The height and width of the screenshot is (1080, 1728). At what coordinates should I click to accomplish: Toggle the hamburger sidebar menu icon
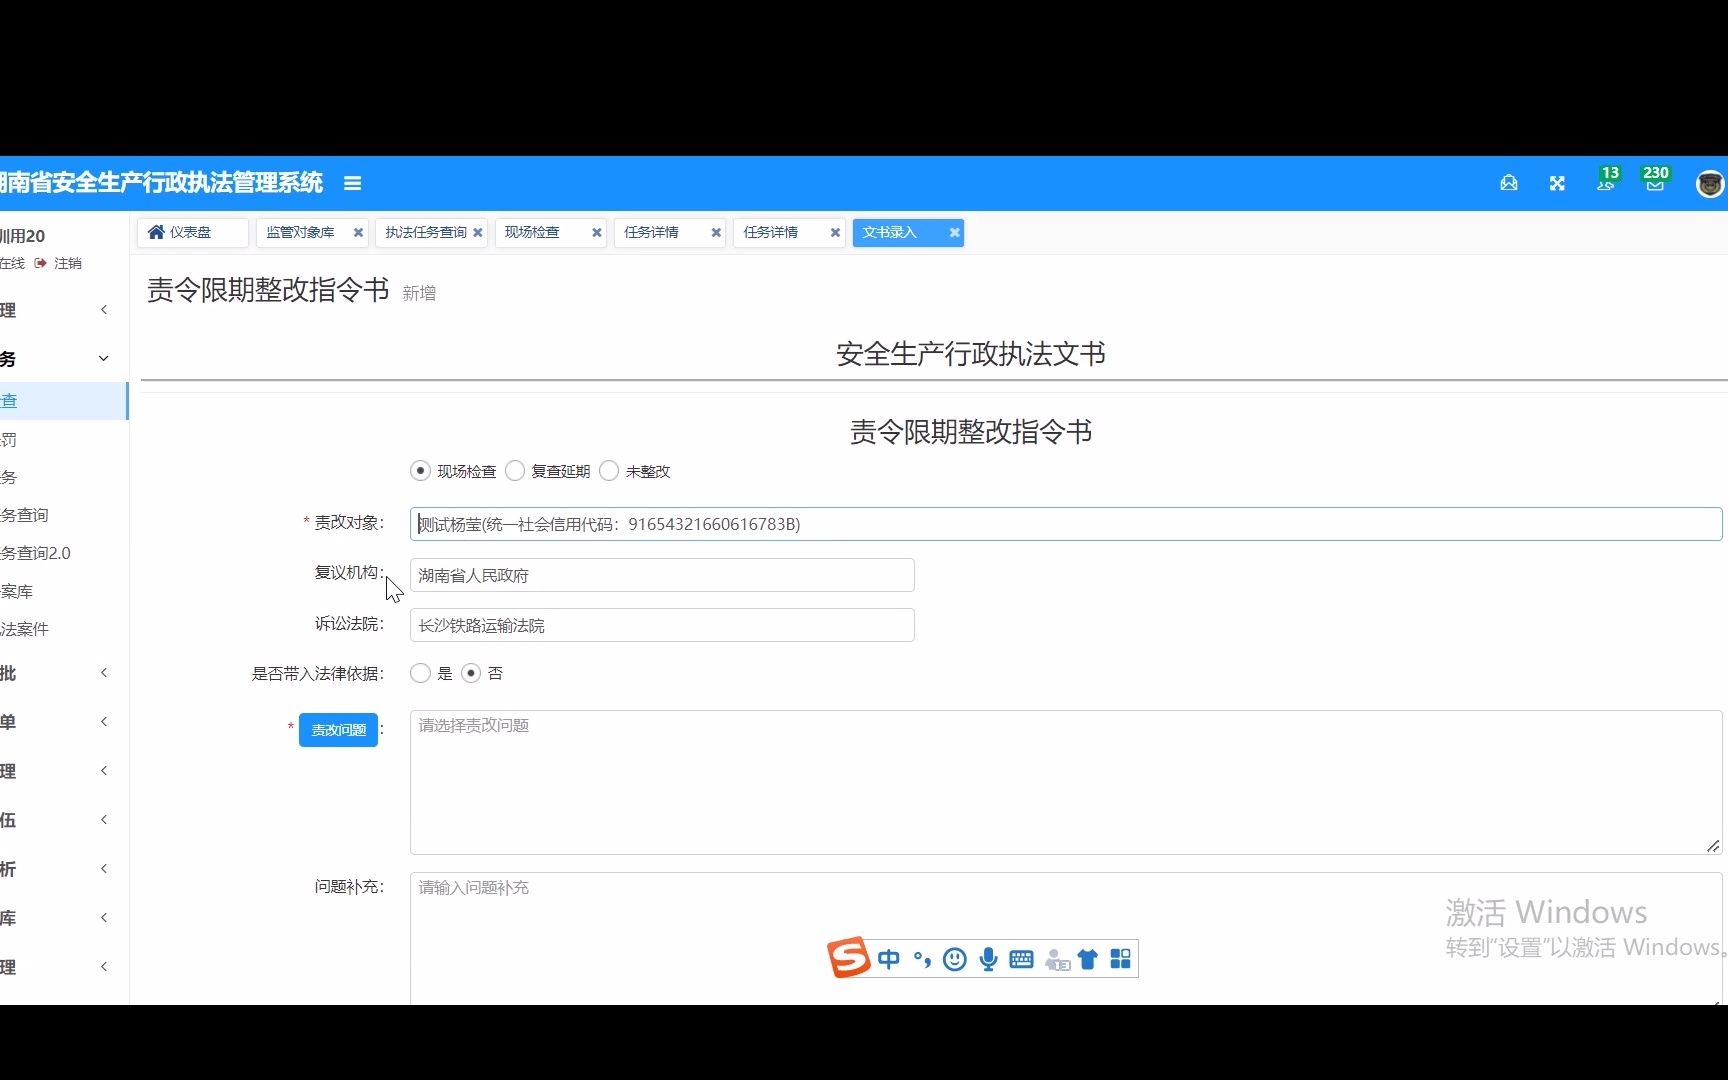click(352, 183)
